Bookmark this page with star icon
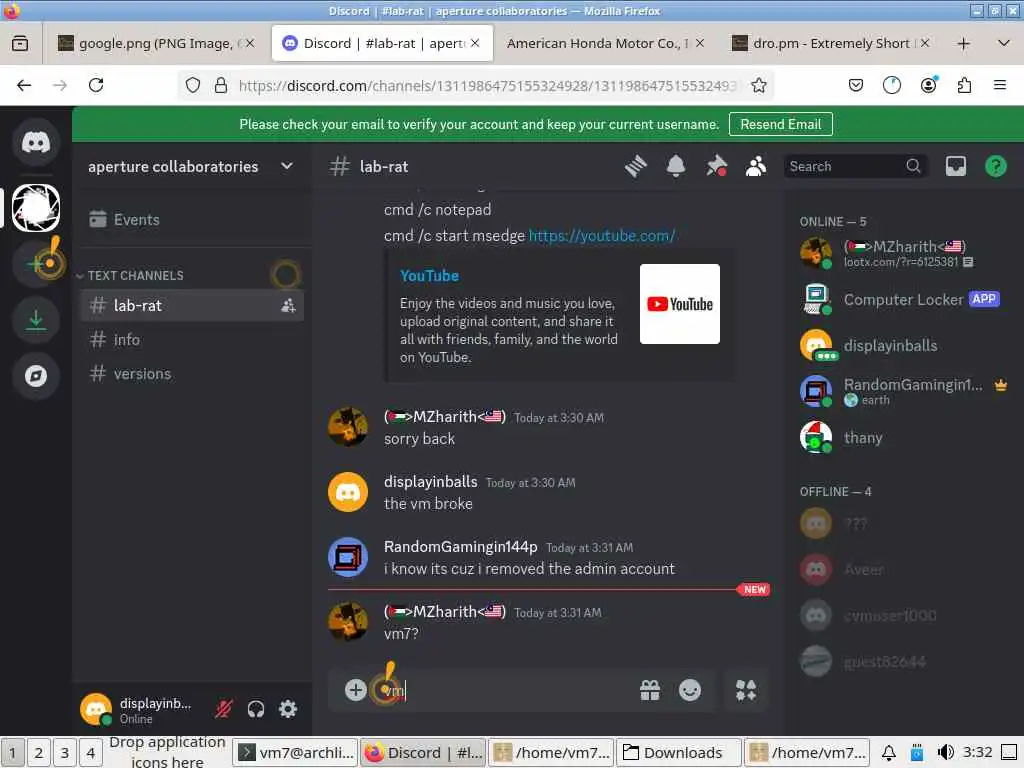This screenshot has width=1024, height=768. point(758,86)
